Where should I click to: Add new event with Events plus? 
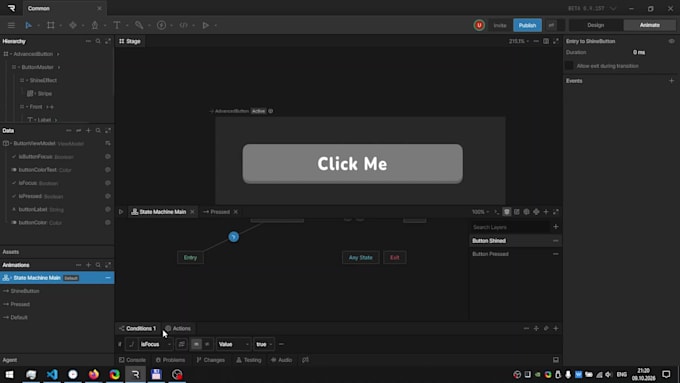click(671, 81)
